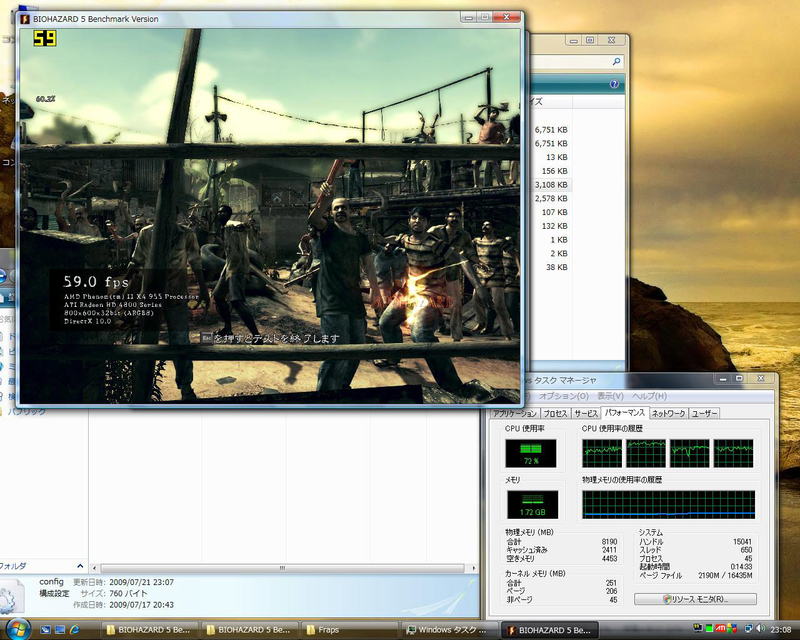
Task: Select the 107 KB file row
Action: [x=551, y=212]
